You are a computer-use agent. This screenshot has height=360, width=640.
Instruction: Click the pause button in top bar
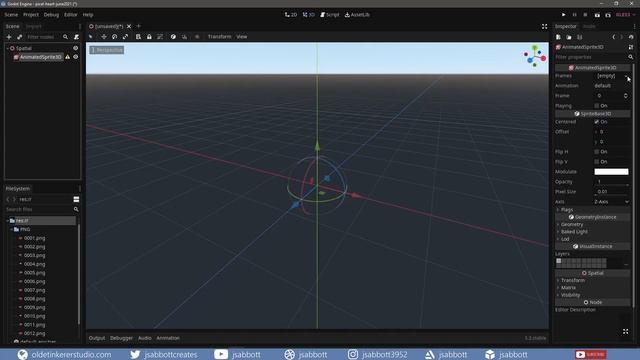tap(574, 15)
